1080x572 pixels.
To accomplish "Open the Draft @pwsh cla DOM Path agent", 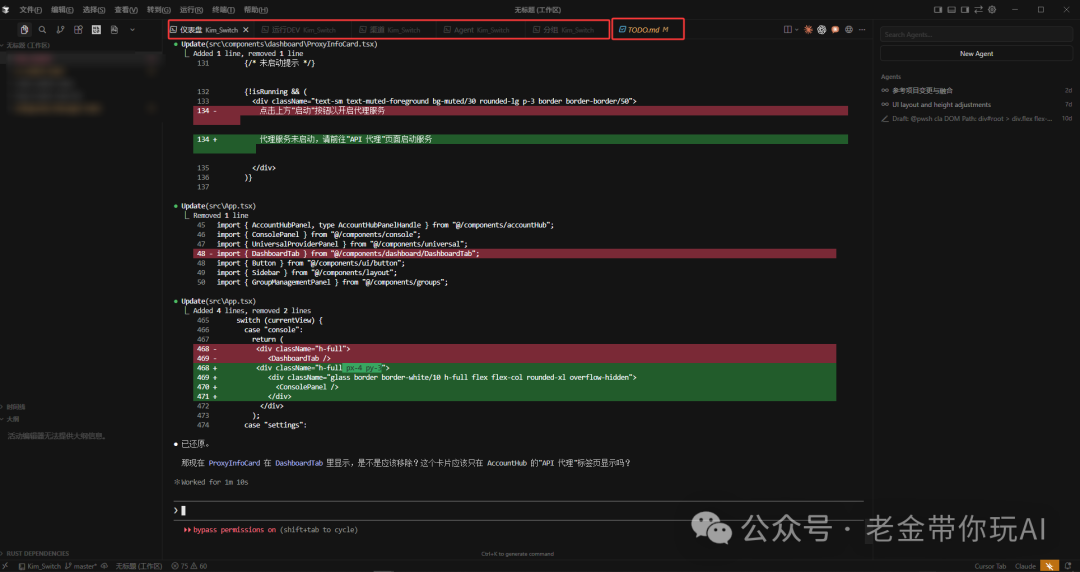I will pos(976,119).
